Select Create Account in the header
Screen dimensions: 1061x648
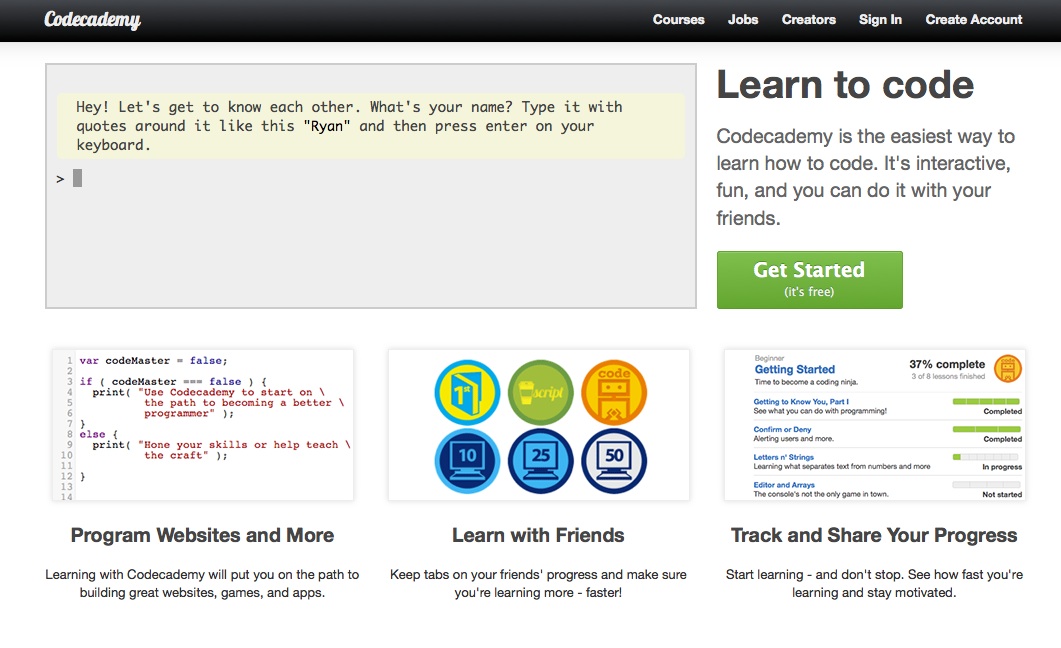[973, 20]
